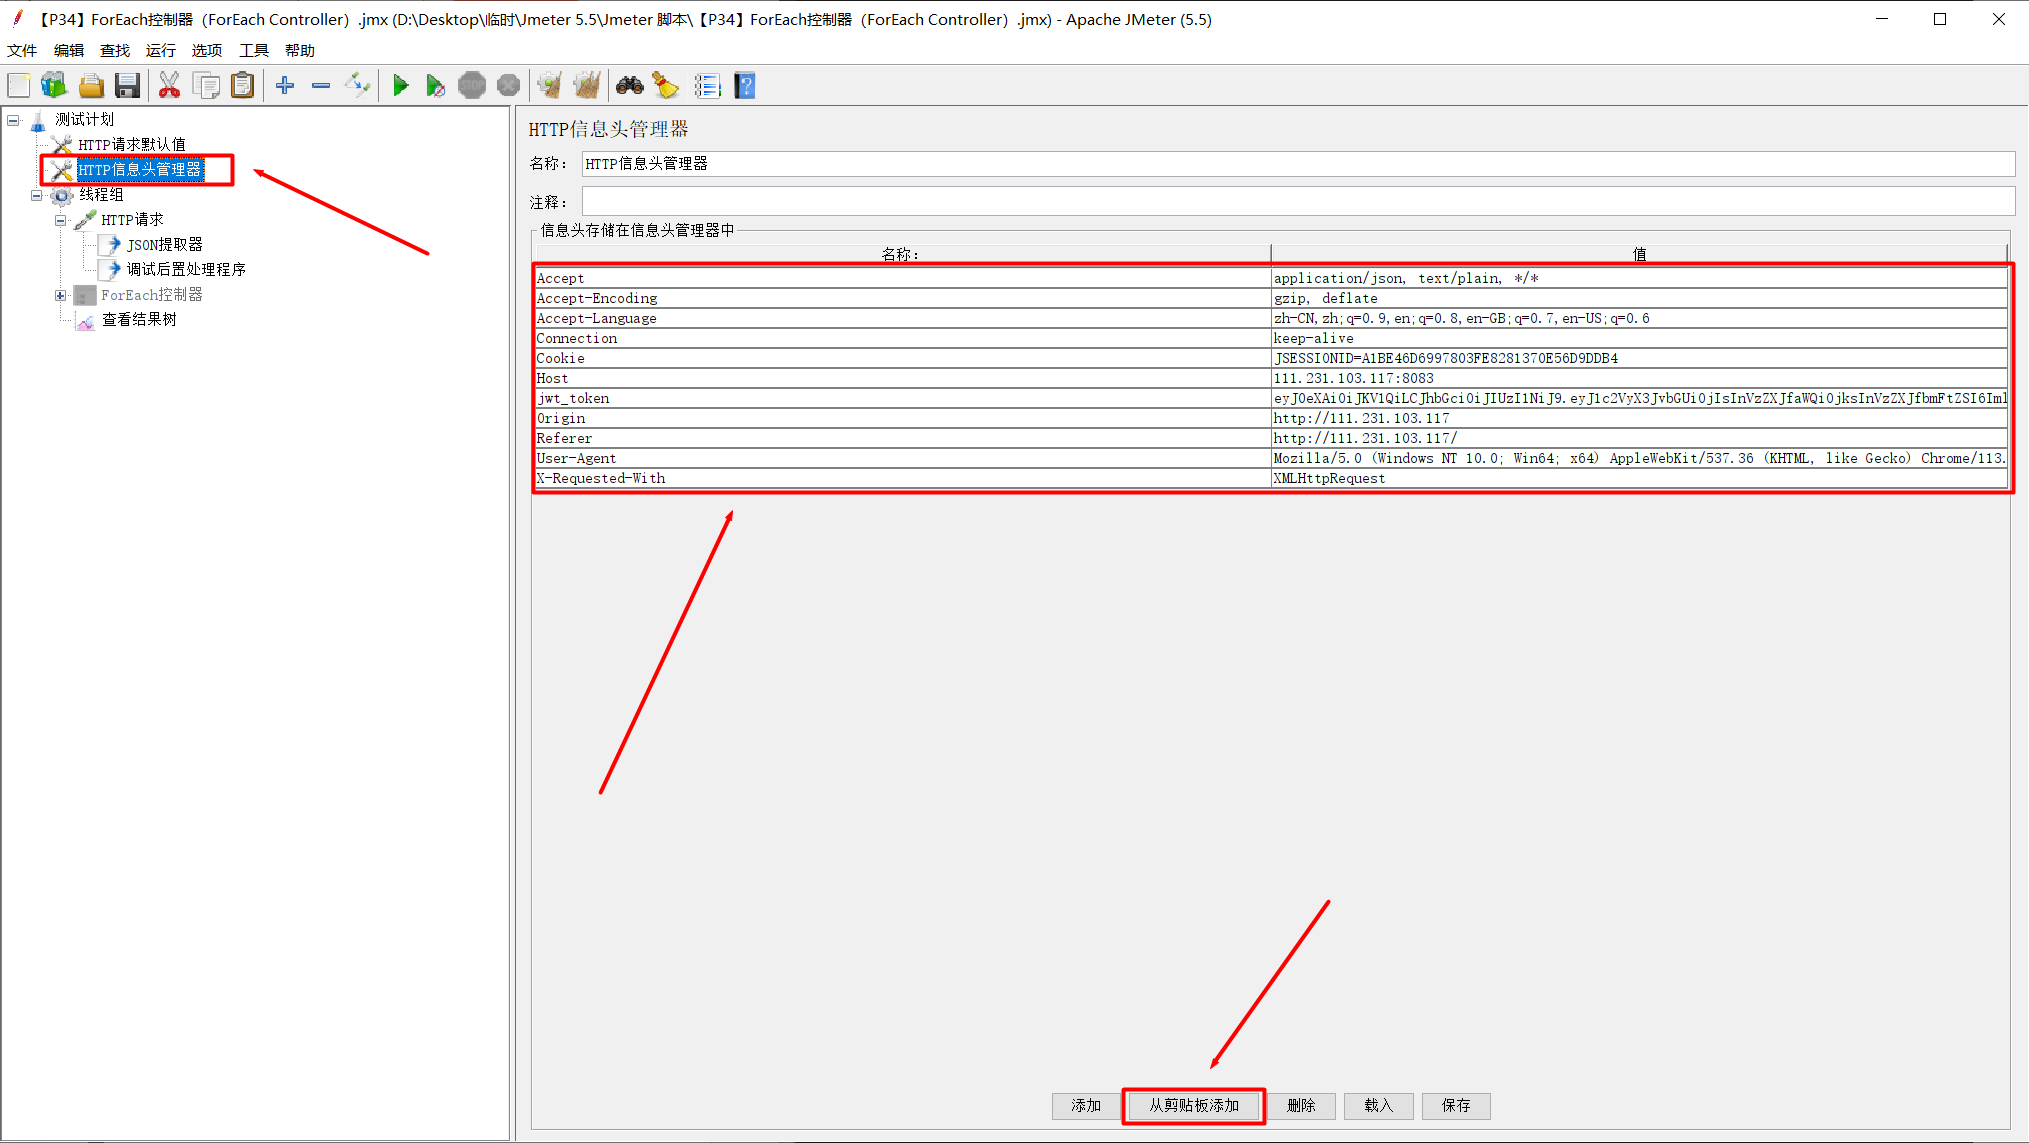Select the Cookie header name cell
Viewport: 2029px width, 1143px height.
coord(902,359)
